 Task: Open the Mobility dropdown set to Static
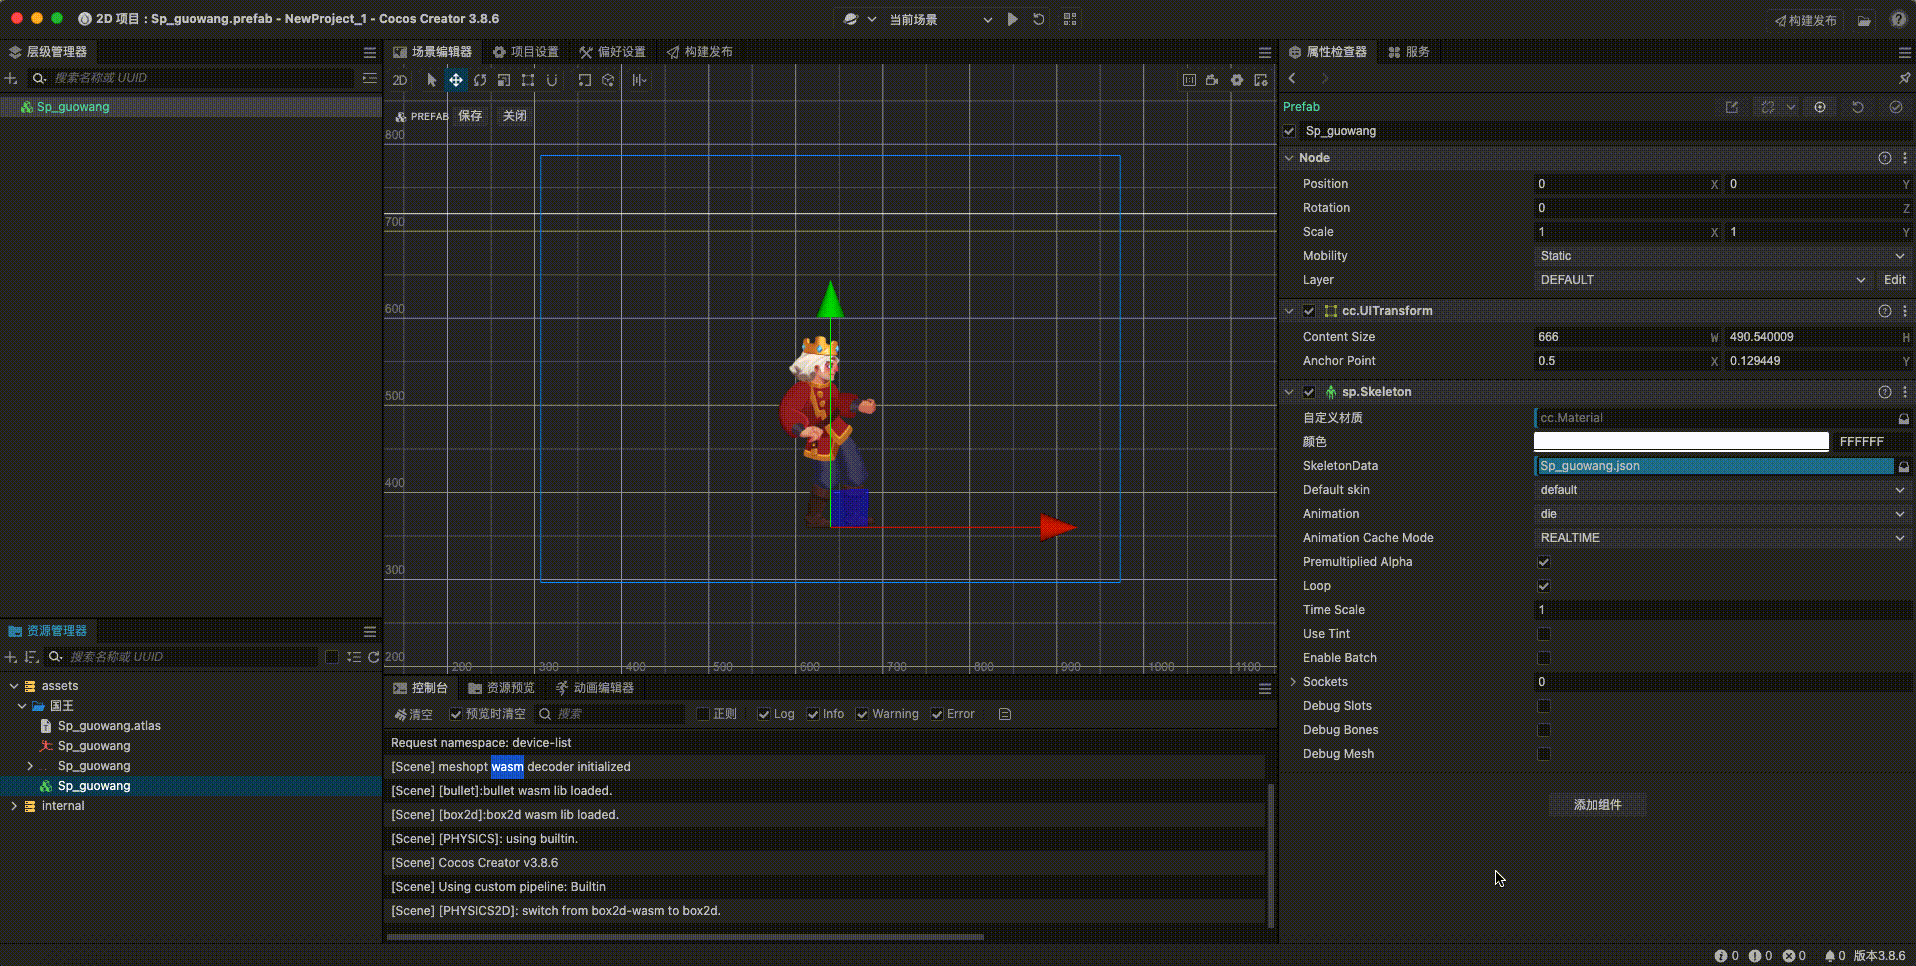[x=1720, y=256]
